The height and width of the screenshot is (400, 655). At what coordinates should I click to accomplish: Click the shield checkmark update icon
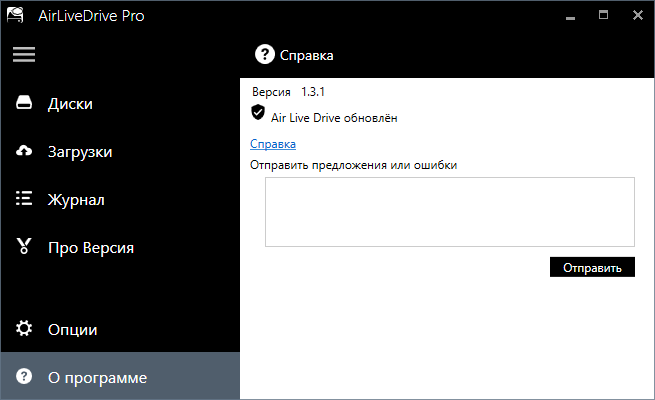pos(258,112)
